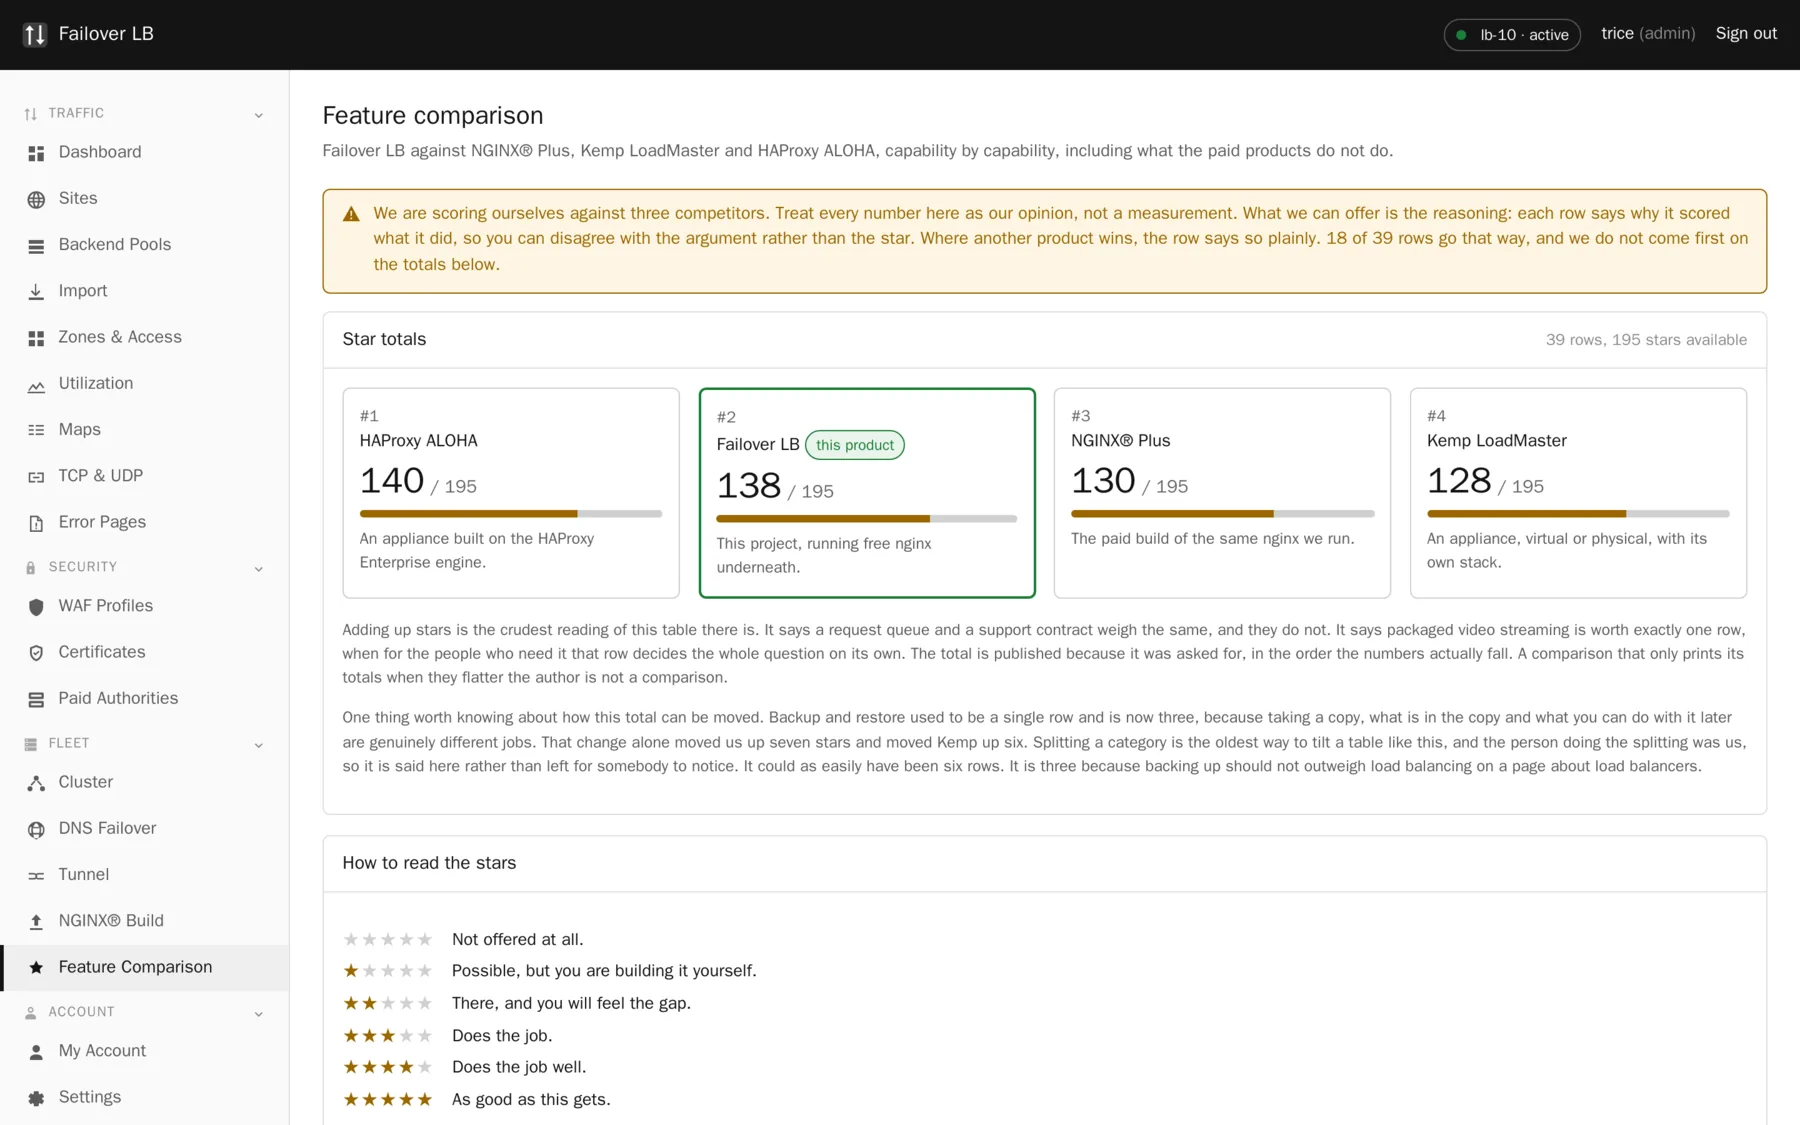Click the TCP & UDP icon
The width and height of the screenshot is (1800, 1125).
click(x=36, y=476)
